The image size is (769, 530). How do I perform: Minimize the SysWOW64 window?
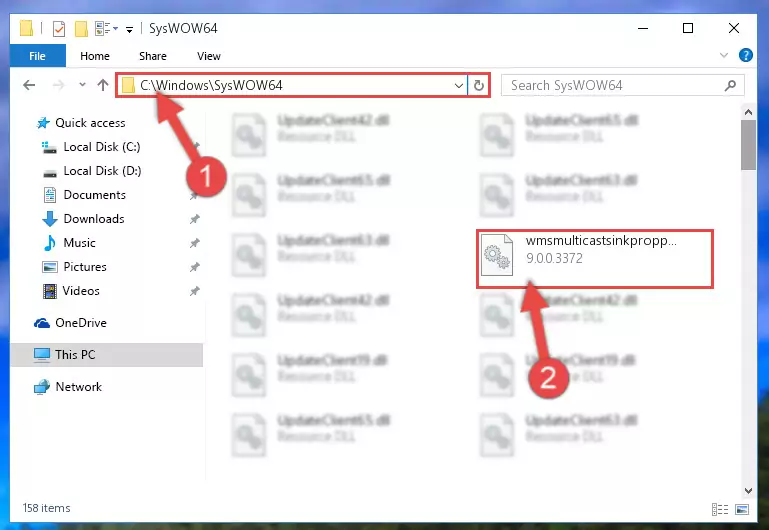point(643,28)
